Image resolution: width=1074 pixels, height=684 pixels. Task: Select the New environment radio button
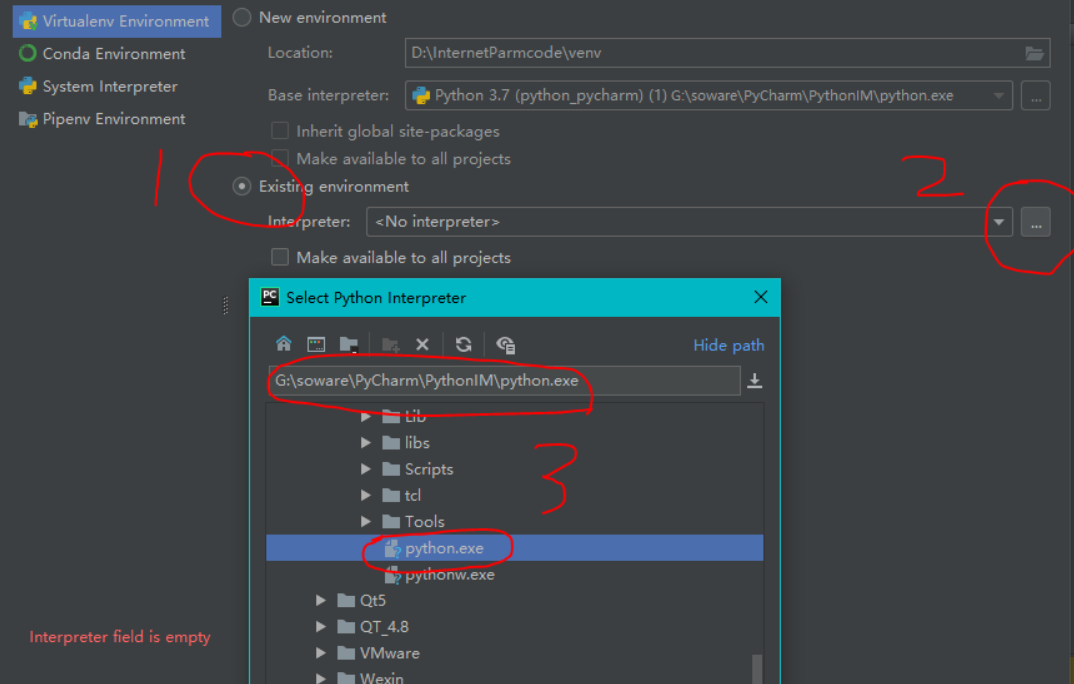(242, 18)
